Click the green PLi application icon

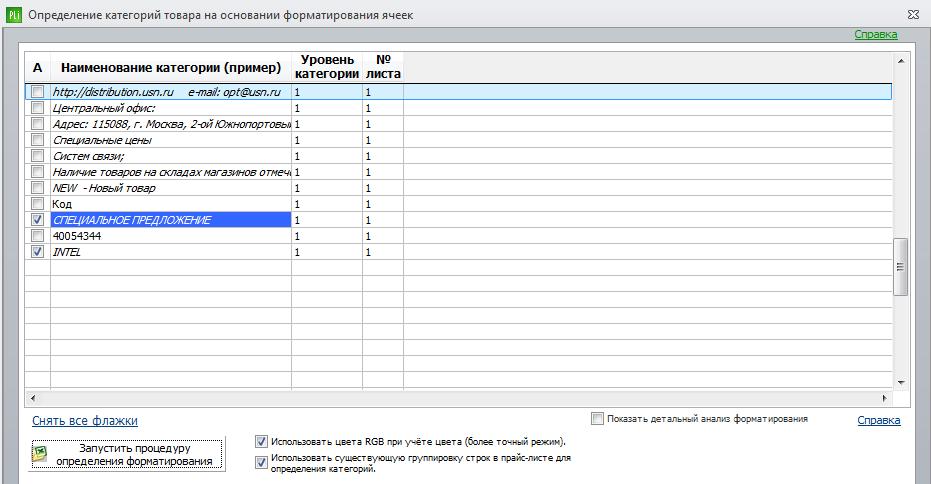pyautogui.click(x=13, y=14)
